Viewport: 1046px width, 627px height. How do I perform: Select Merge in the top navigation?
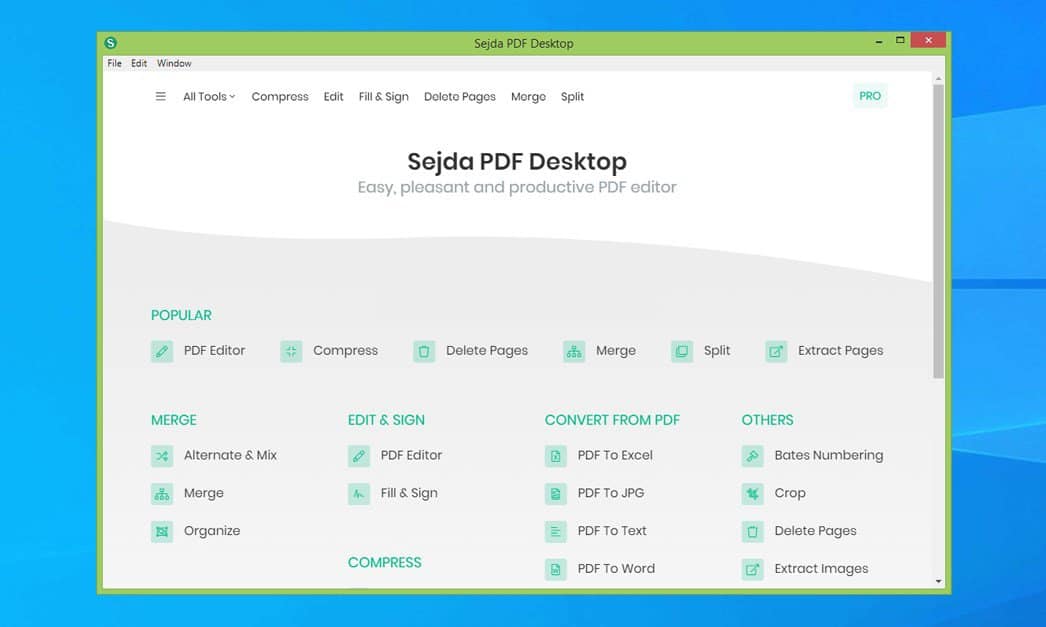click(x=528, y=97)
